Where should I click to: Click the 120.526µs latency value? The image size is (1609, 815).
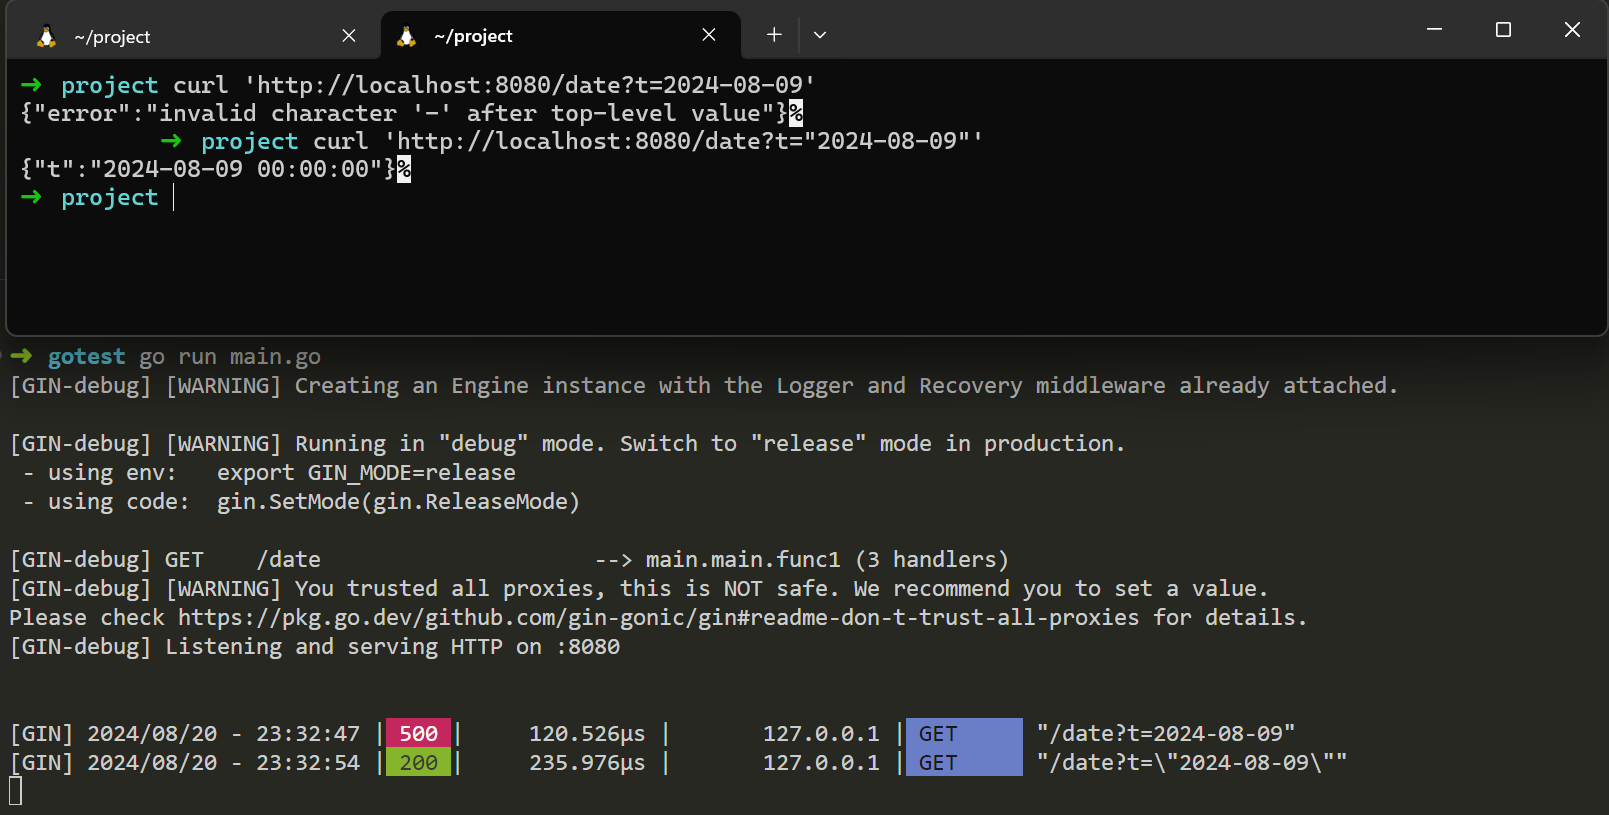pyautogui.click(x=587, y=734)
